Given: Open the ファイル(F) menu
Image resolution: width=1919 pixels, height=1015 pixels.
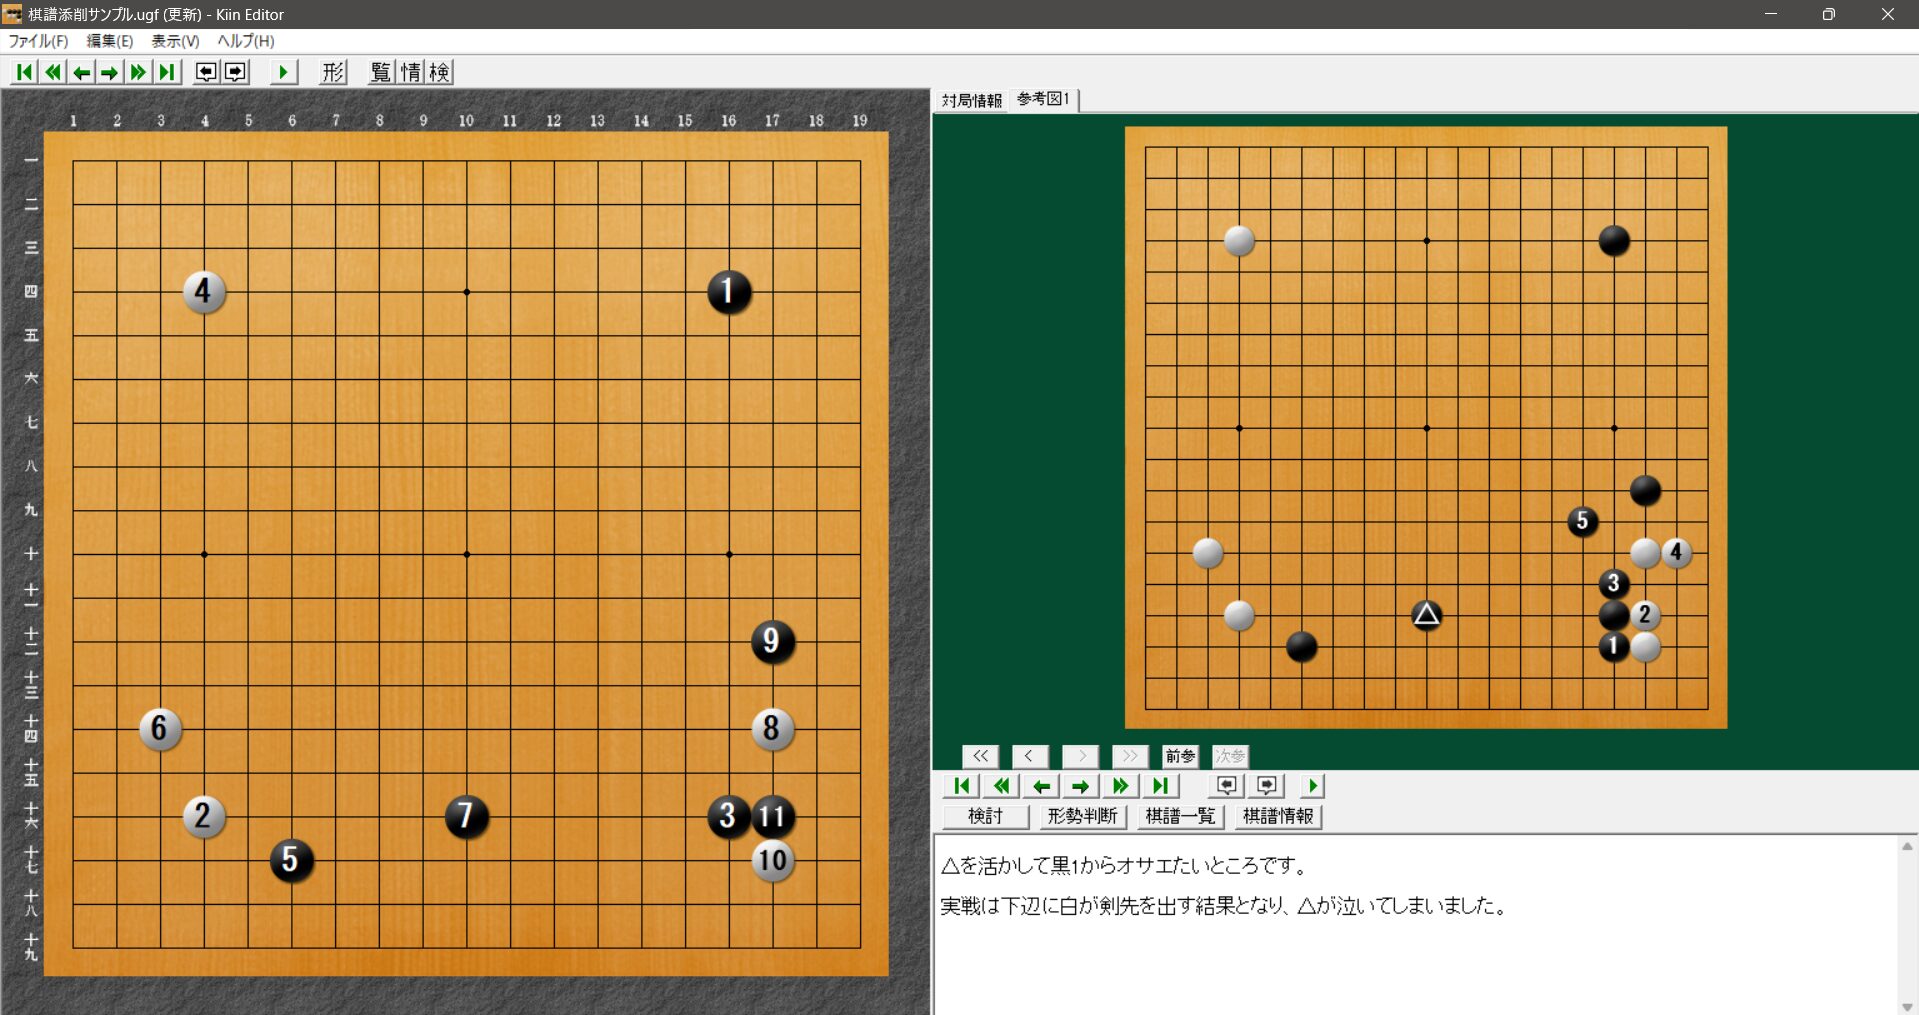Looking at the screenshot, I should (x=38, y=41).
